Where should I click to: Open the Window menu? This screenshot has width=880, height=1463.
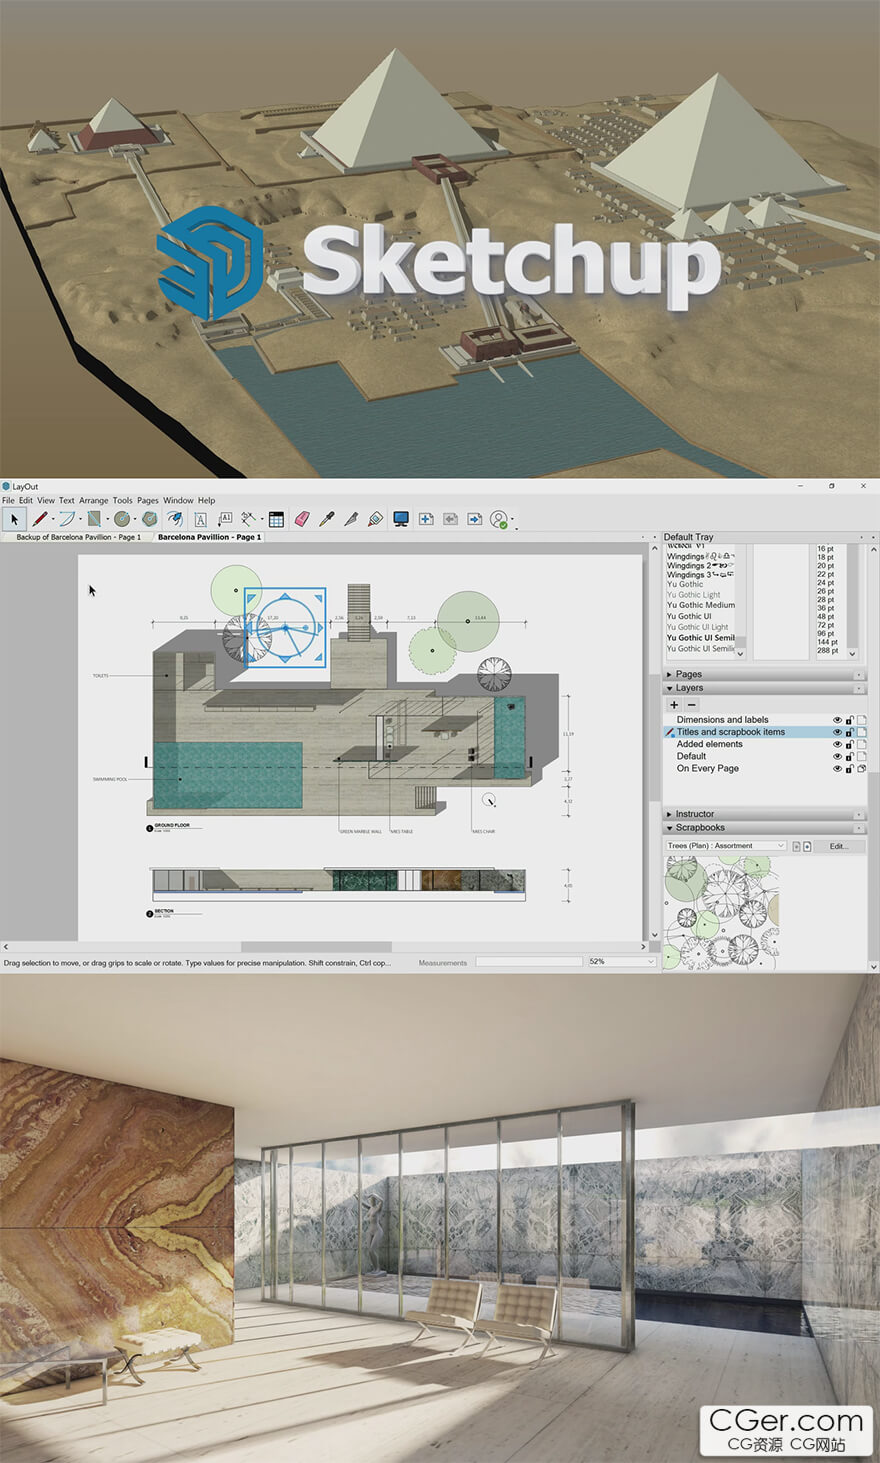178,500
